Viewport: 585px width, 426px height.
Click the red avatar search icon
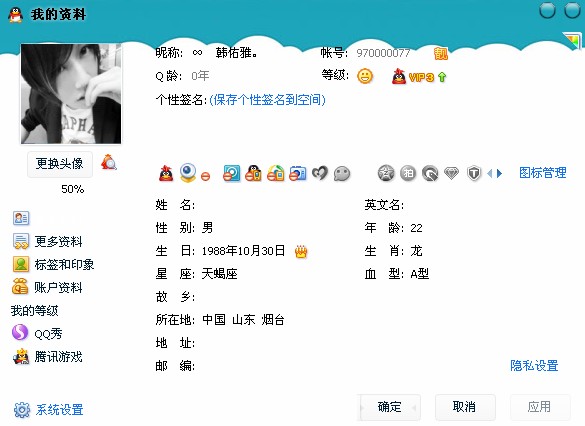[x=109, y=162]
